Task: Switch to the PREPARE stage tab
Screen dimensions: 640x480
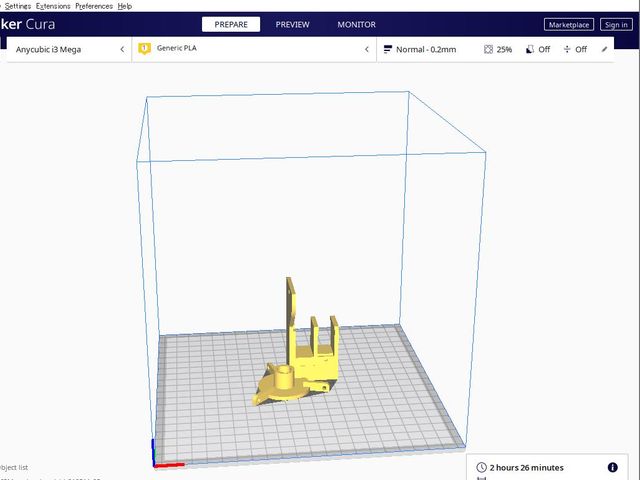Action: coord(231,24)
